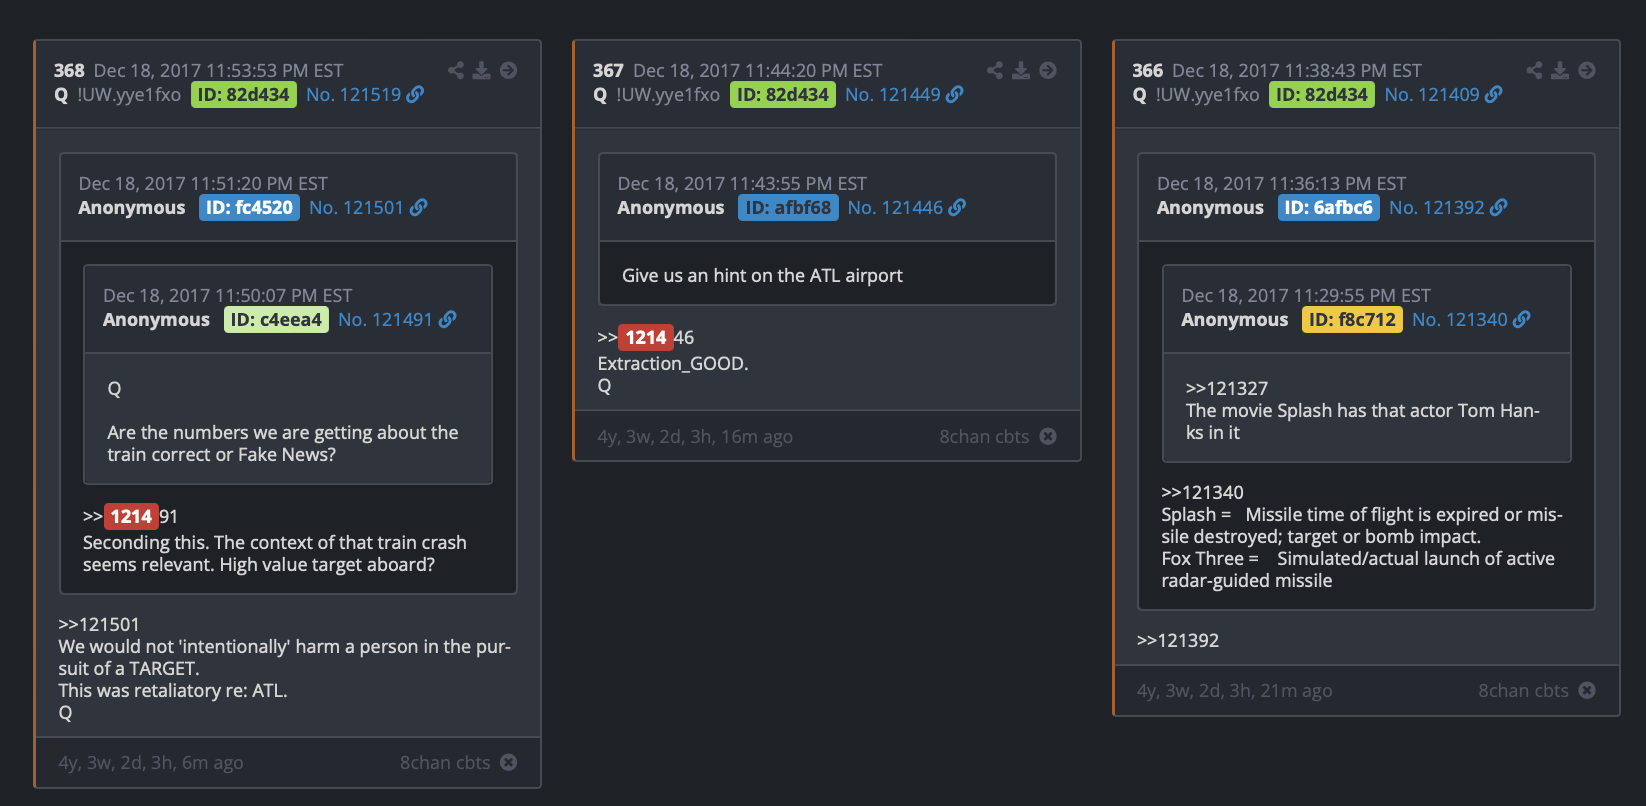Follow the >>121340 reply reference
1646x806 pixels.
(1202, 492)
